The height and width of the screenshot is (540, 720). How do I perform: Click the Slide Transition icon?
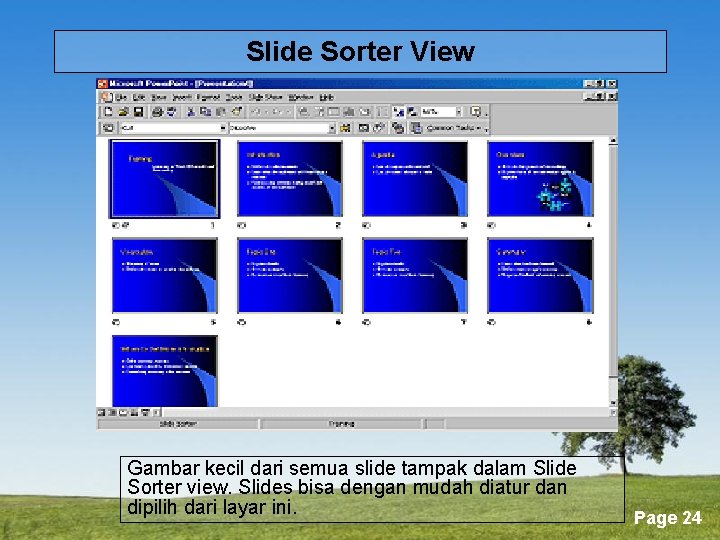[x=108, y=128]
